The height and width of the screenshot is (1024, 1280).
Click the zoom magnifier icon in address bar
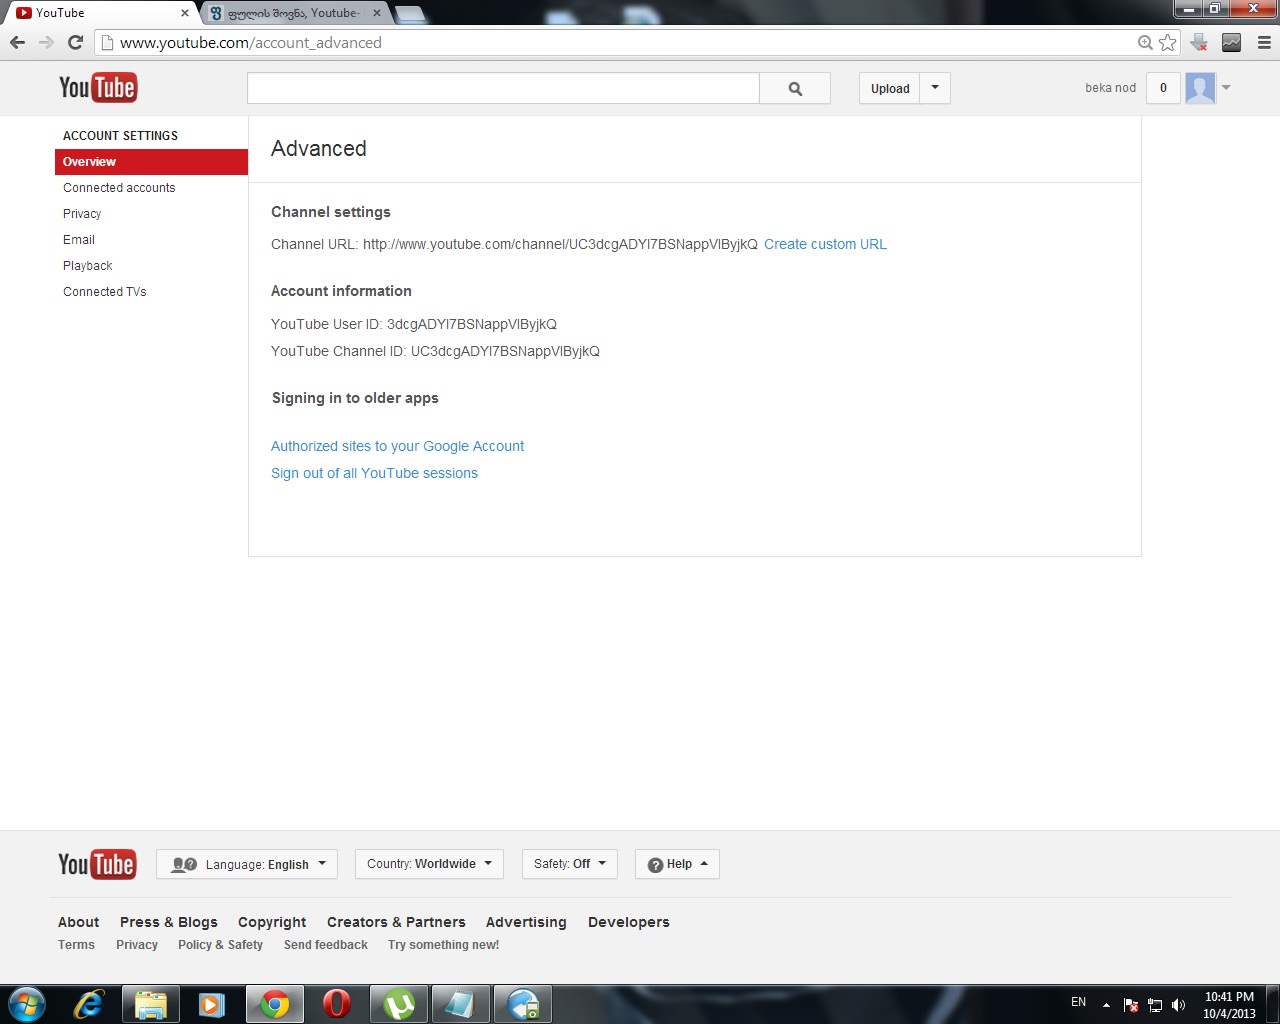(x=1145, y=42)
